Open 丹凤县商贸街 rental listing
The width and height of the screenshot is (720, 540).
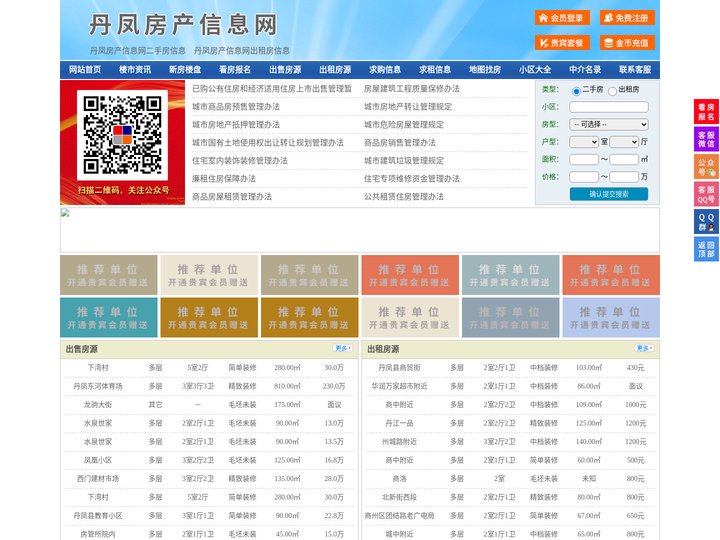coord(399,368)
